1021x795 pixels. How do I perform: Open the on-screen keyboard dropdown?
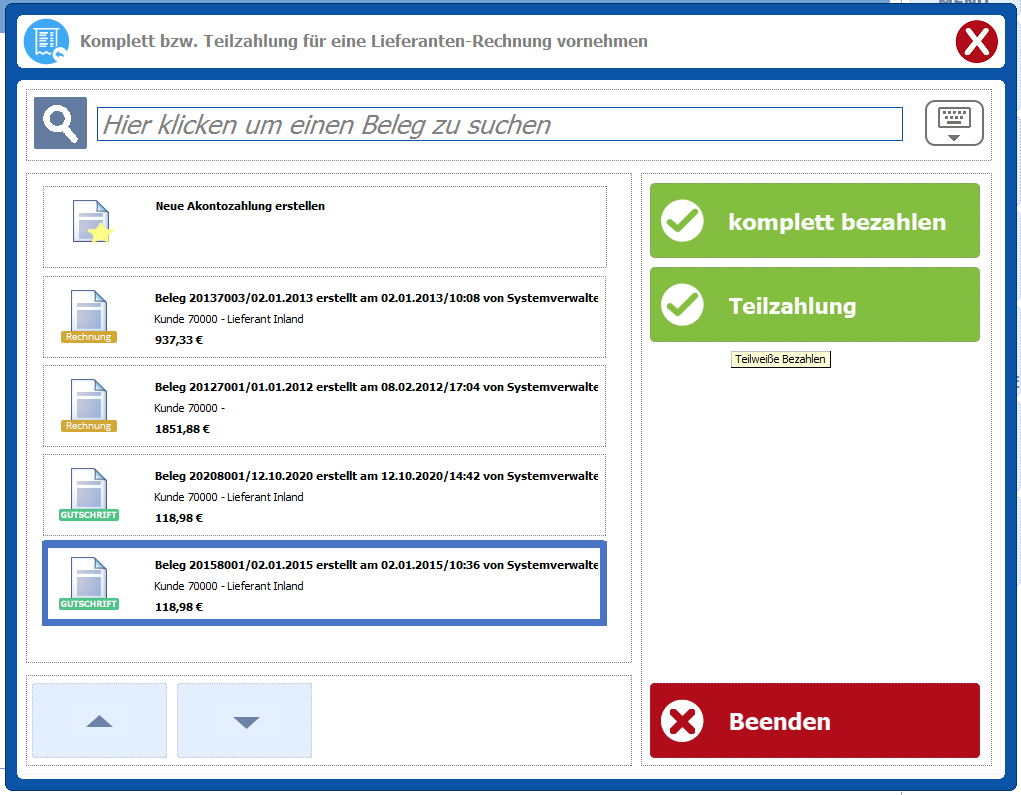954,123
